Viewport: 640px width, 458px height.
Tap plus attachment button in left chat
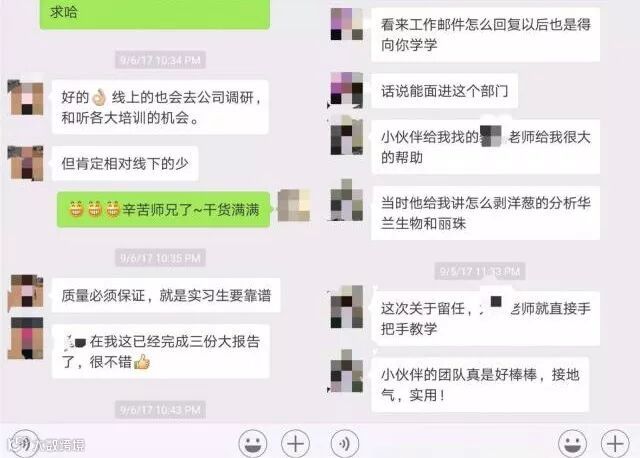pyautogui.click(x=296, y=443)
